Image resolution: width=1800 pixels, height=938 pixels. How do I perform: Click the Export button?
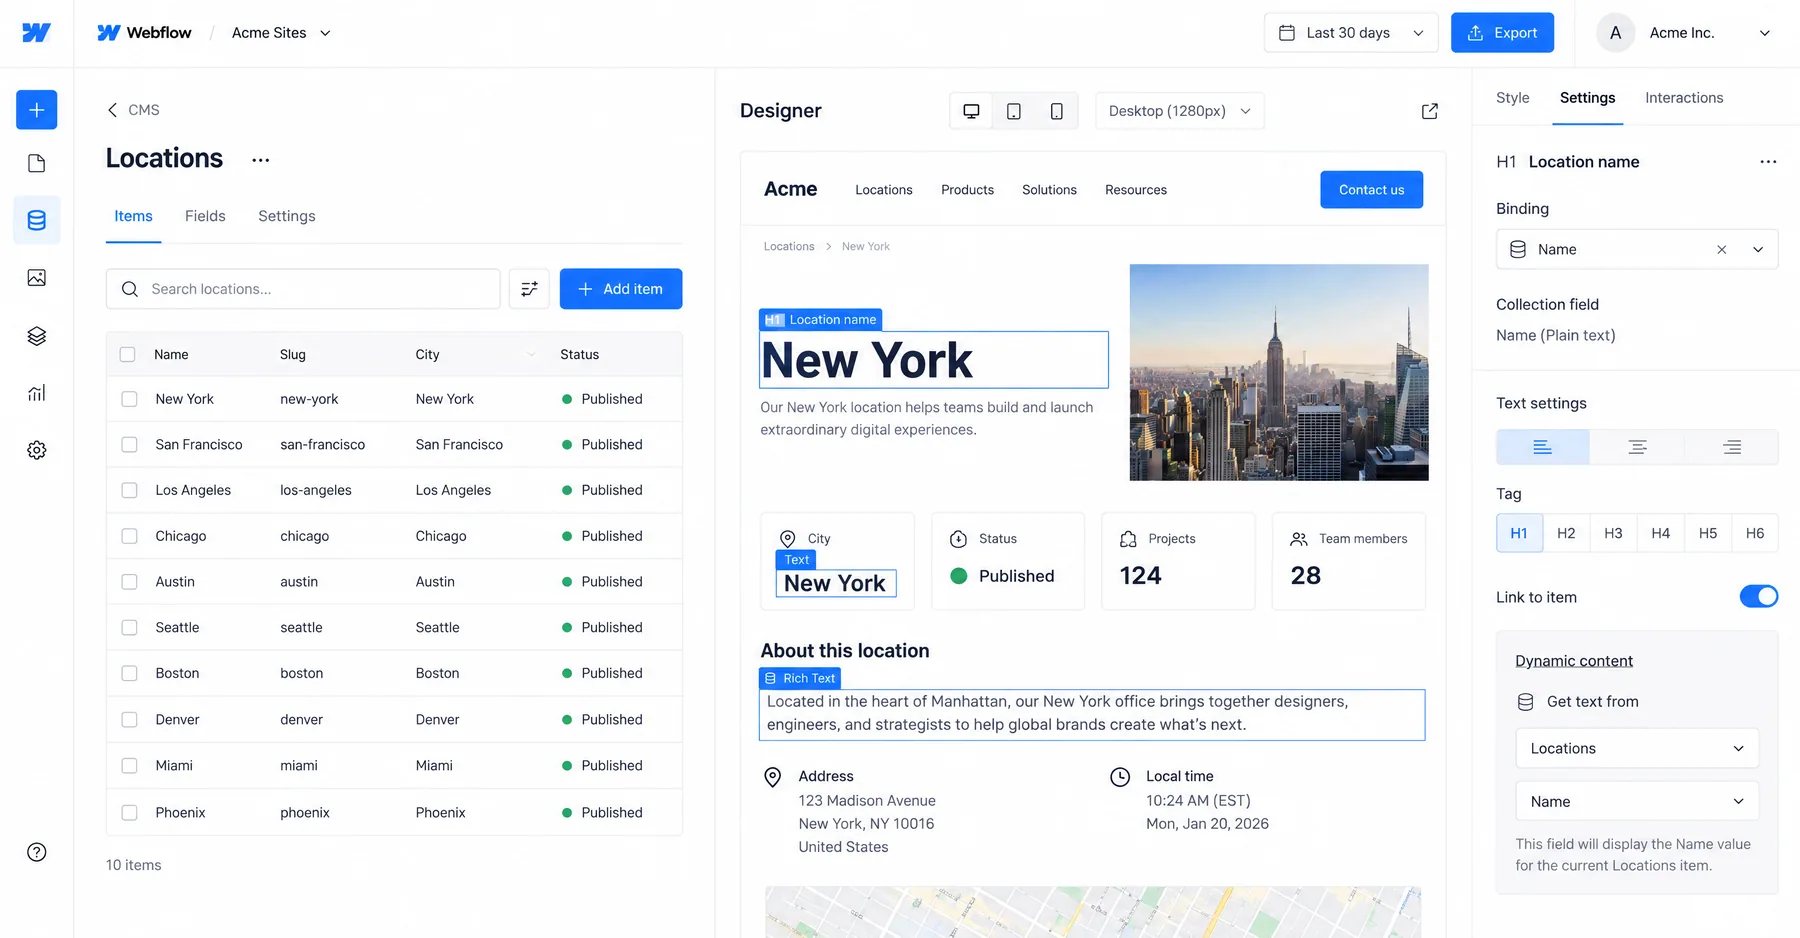(x=1502, y=33)
